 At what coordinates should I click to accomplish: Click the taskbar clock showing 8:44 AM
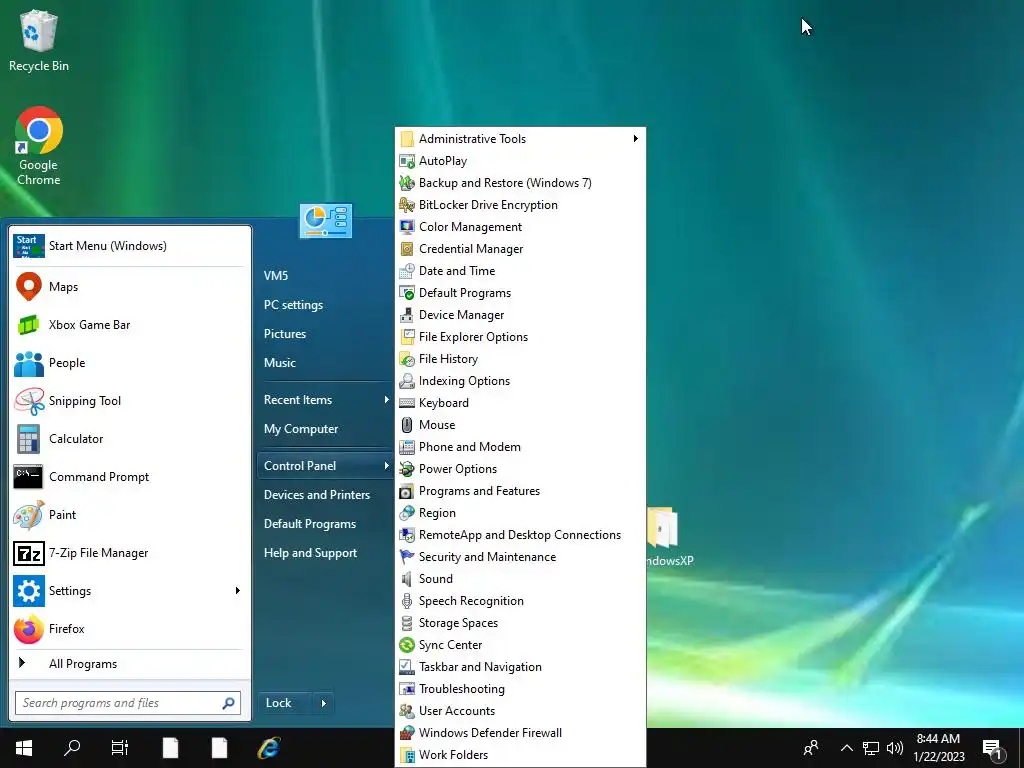pyautogui.click(x=938, y=748)
